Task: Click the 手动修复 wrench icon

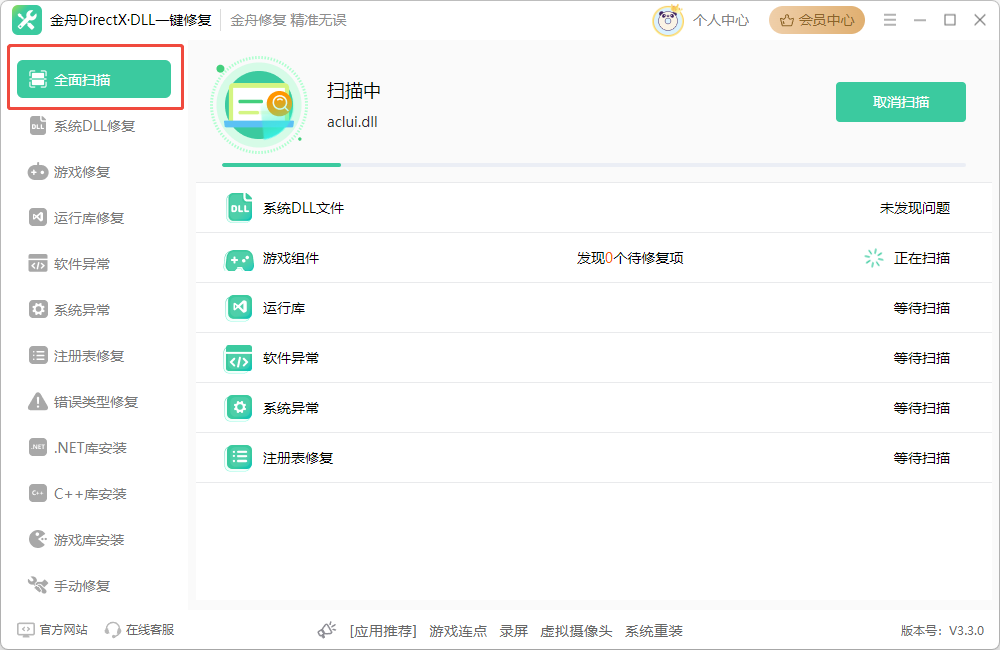Action: (38, 585)
